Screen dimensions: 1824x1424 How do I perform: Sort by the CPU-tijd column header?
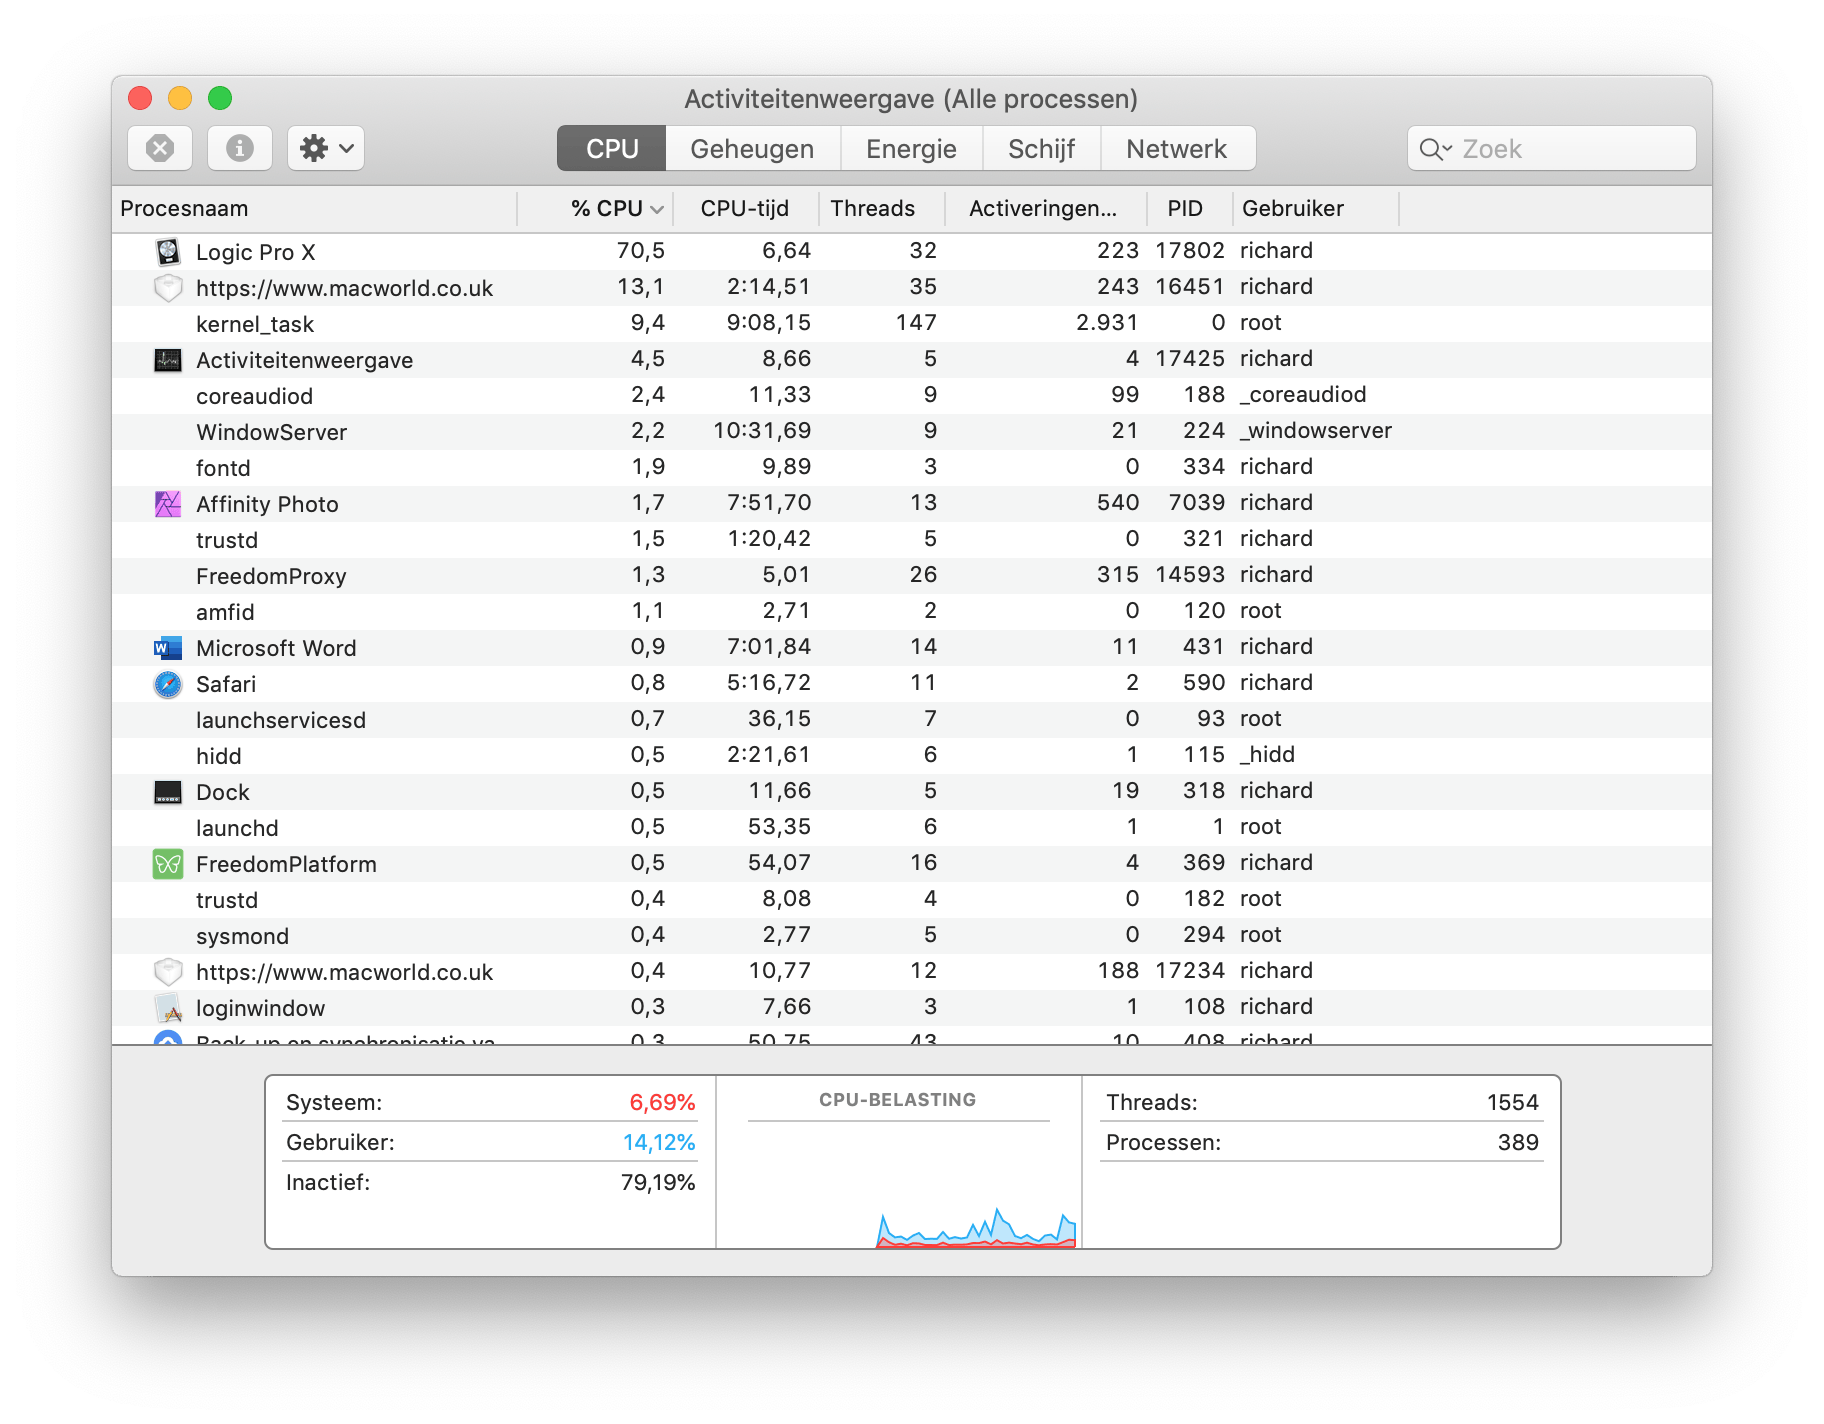746,208
